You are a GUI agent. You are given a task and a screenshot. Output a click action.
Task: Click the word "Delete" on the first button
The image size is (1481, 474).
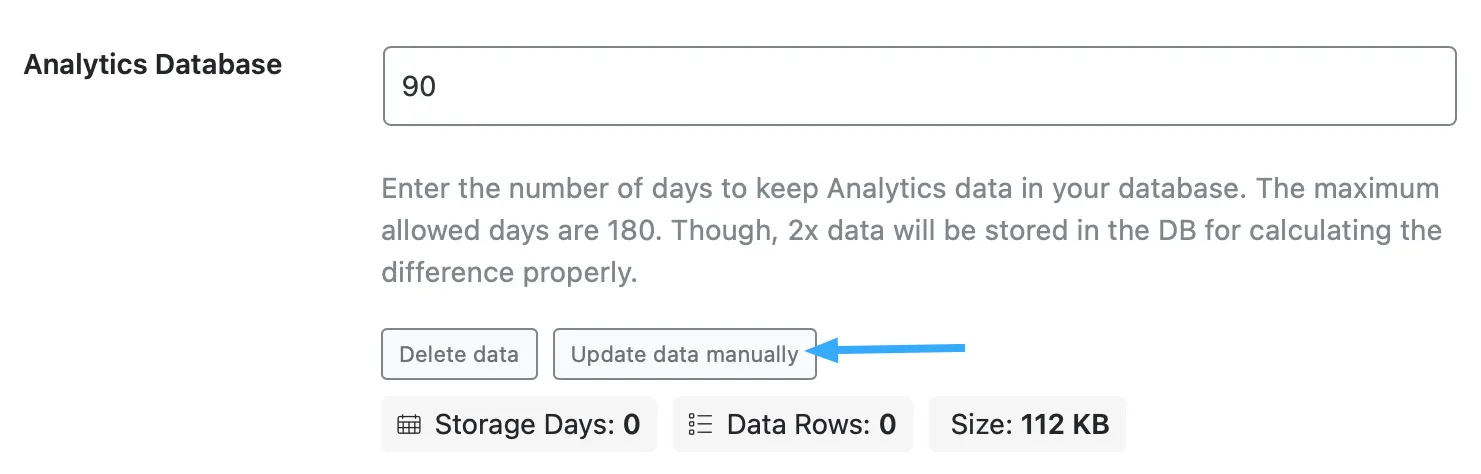click(x=431, y=354)
